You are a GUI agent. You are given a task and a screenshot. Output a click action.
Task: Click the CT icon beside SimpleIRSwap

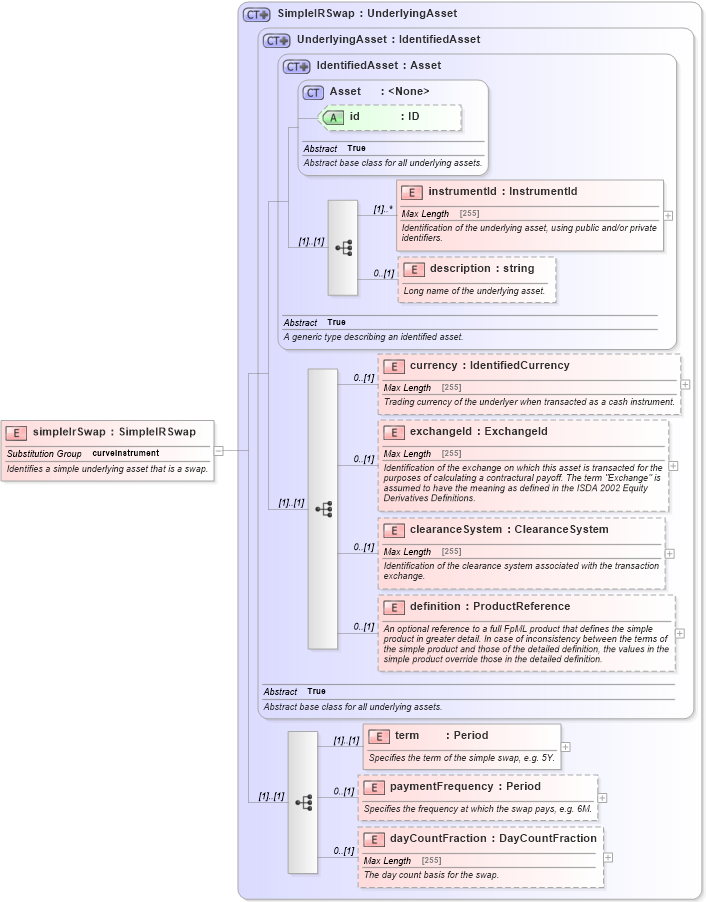click(256, 14)
